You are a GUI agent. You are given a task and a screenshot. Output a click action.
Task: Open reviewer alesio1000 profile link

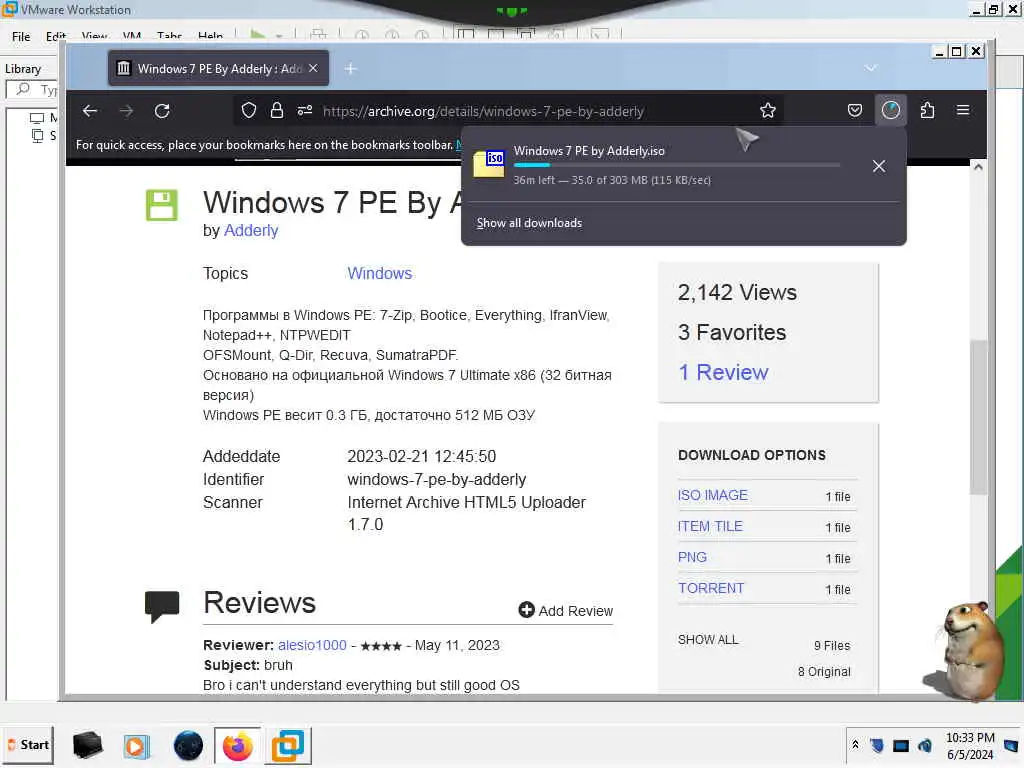click(312, 645)
